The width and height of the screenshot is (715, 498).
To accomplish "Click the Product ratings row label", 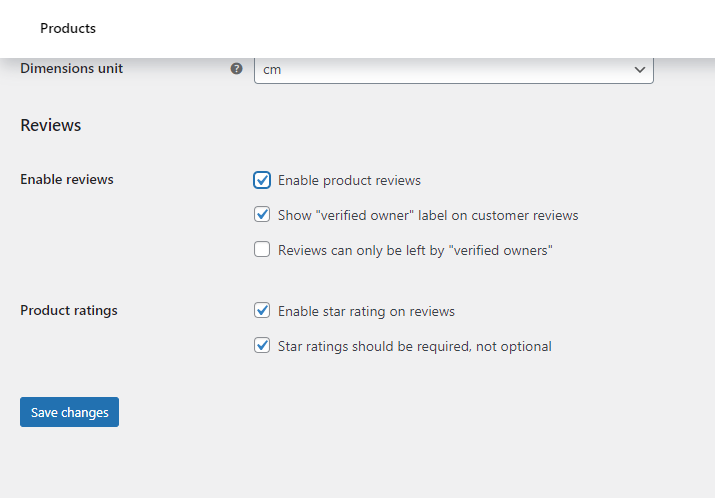I will [x=69, y=310].
